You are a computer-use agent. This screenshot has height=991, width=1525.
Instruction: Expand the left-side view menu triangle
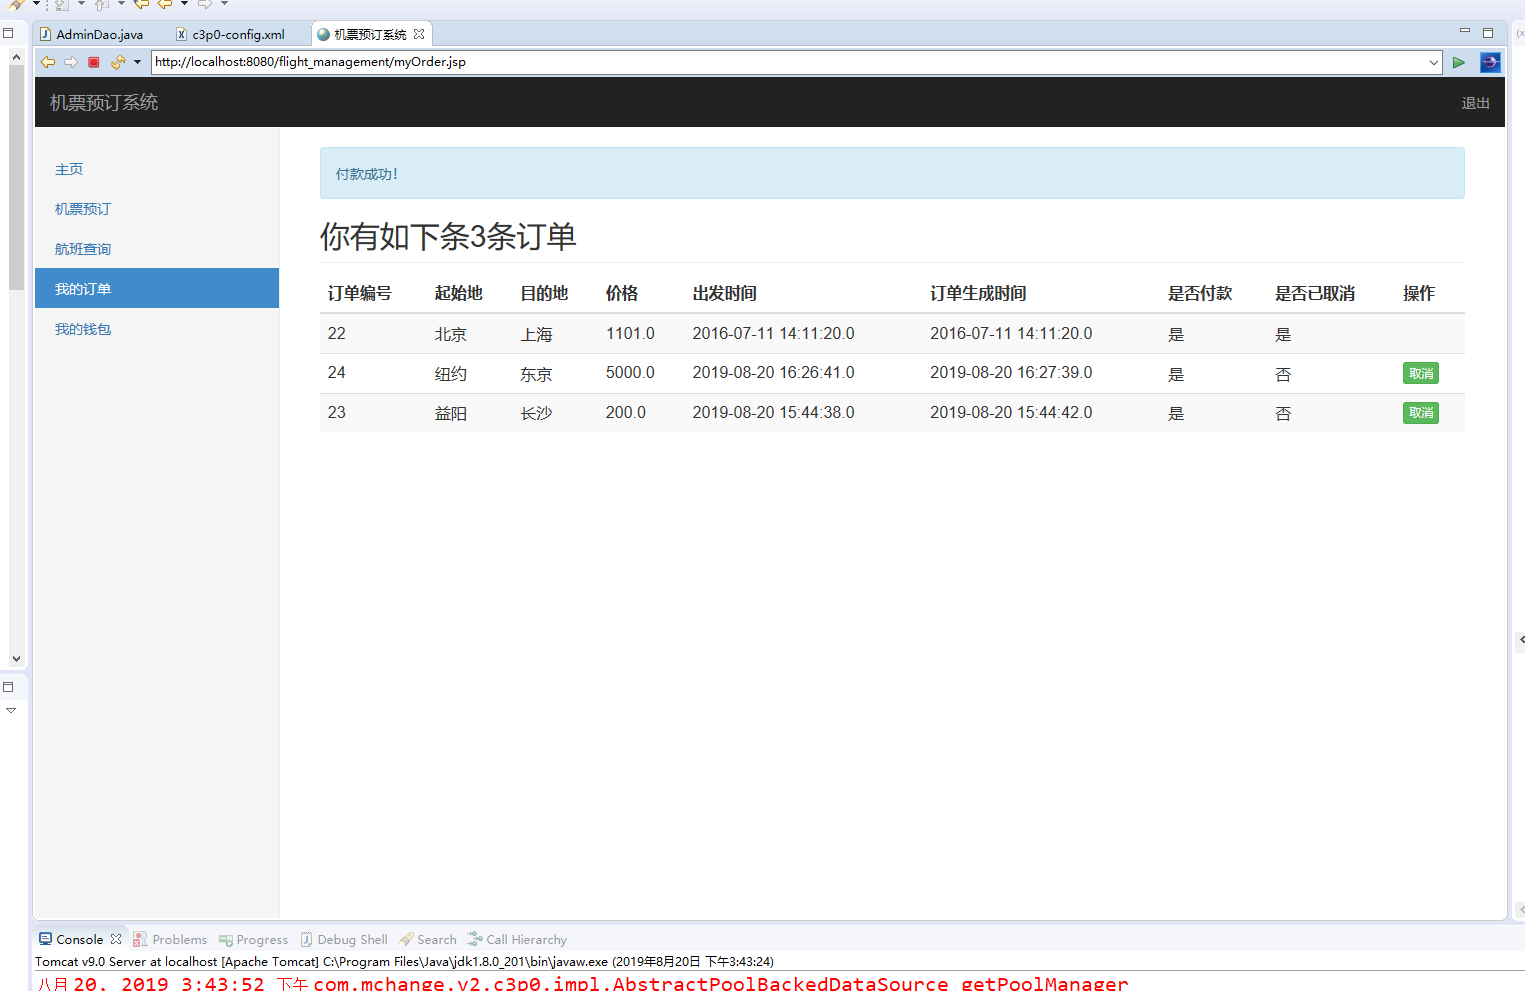[11, 710]
